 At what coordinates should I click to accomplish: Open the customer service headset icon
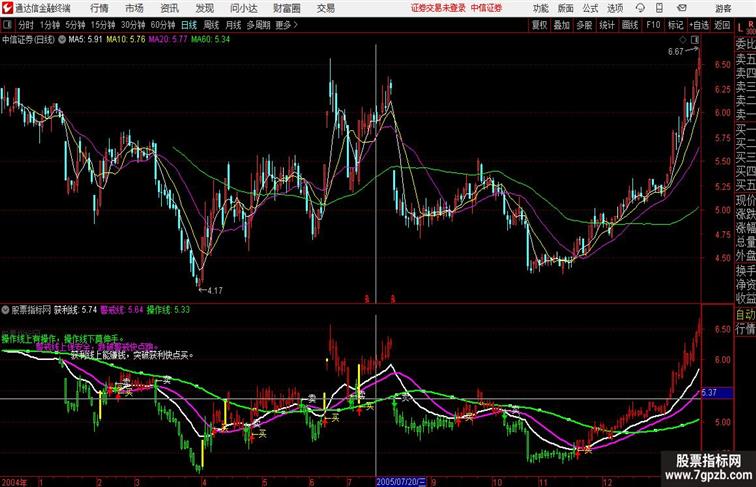click(x=640, y=8)
